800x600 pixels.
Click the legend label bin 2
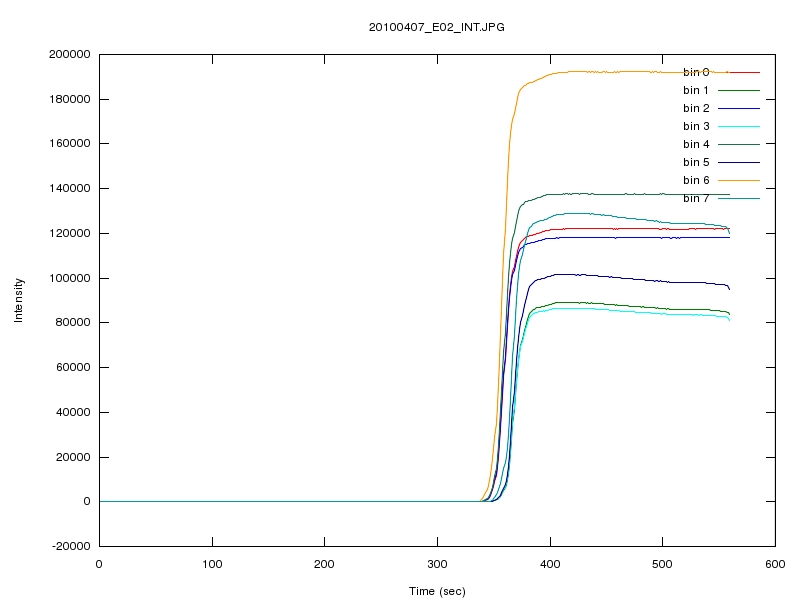point(696,108)
